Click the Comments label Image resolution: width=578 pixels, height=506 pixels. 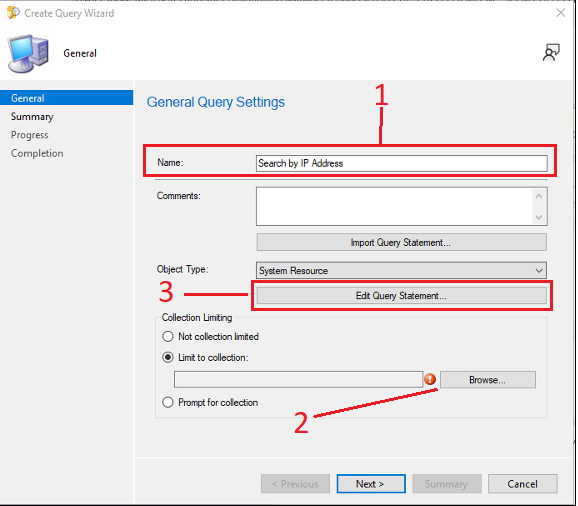178,196
